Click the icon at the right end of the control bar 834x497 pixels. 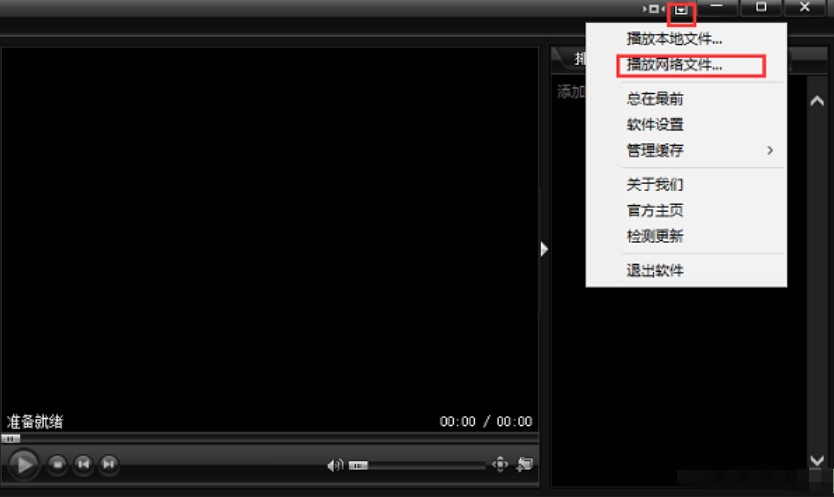pos(524,465)
